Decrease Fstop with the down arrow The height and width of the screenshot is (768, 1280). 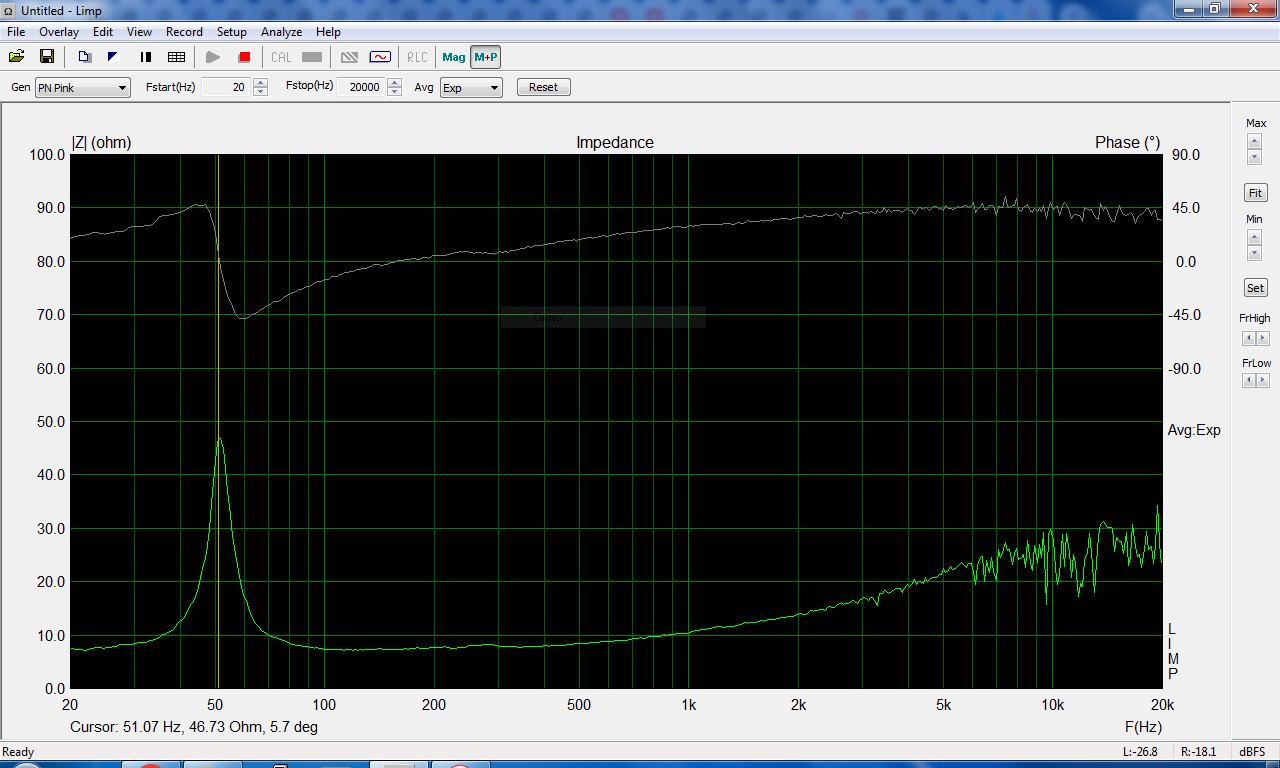tap(395, 92)
